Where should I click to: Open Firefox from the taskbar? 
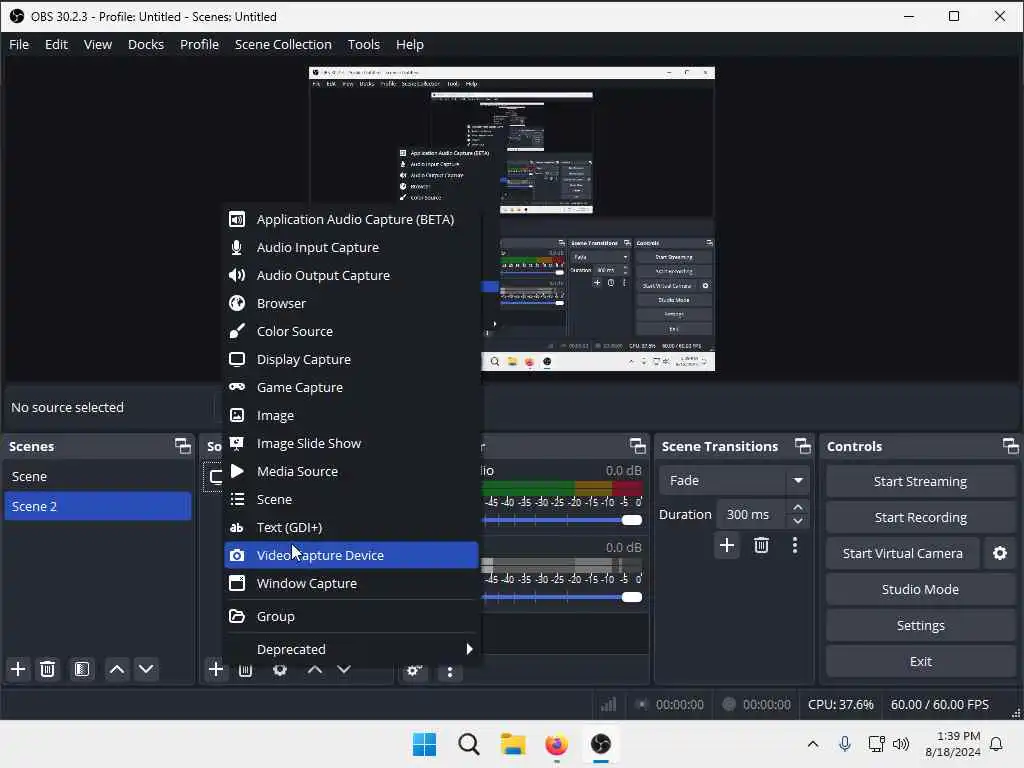pos(556,744)
